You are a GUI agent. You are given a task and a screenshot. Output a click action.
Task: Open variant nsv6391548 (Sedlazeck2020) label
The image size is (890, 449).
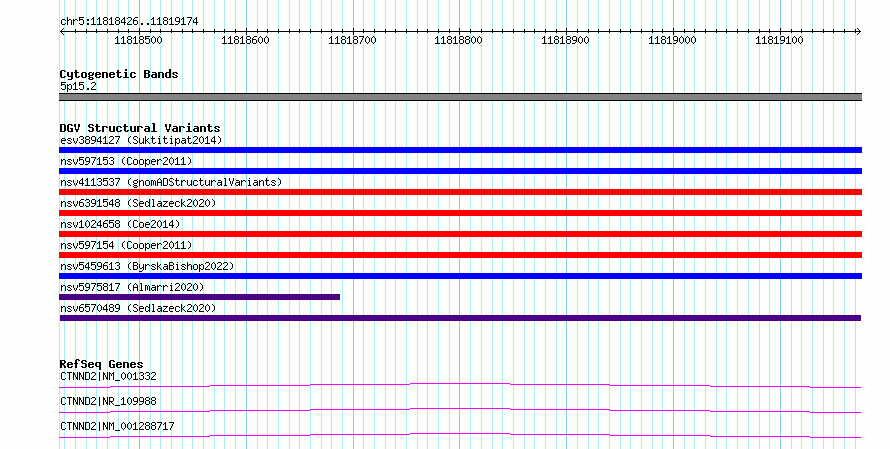click(138, 203)
